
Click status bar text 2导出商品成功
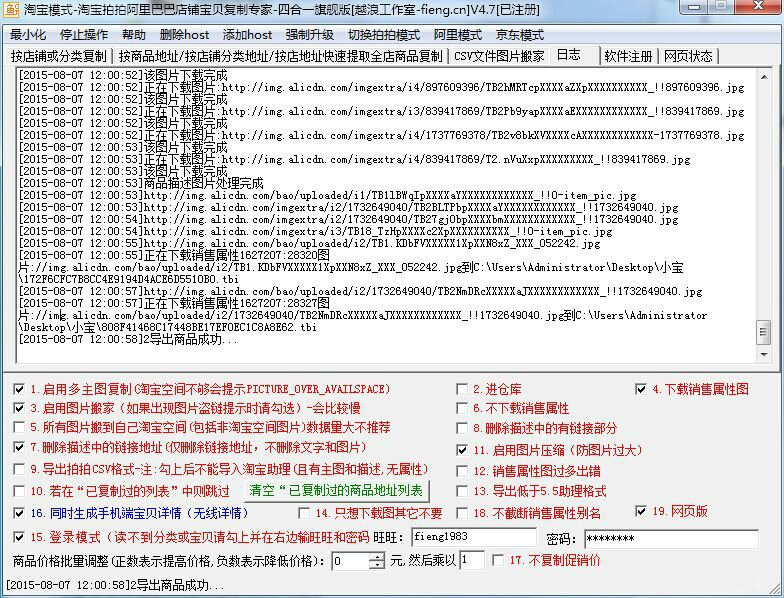pyautogui.click(x=116, y=585)
